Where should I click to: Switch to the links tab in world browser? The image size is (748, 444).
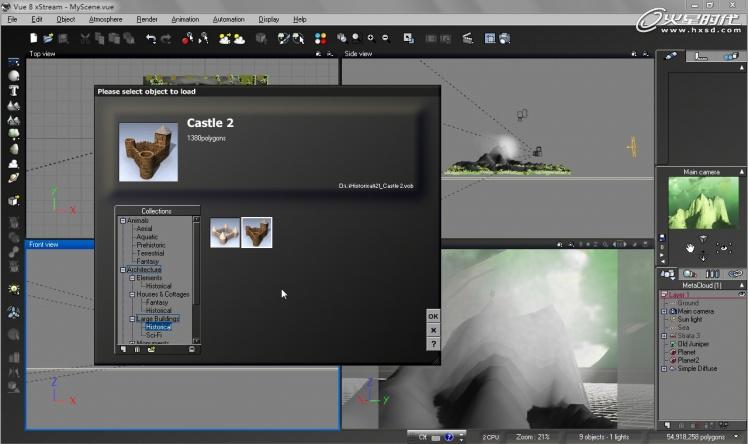tap(735, 274)
